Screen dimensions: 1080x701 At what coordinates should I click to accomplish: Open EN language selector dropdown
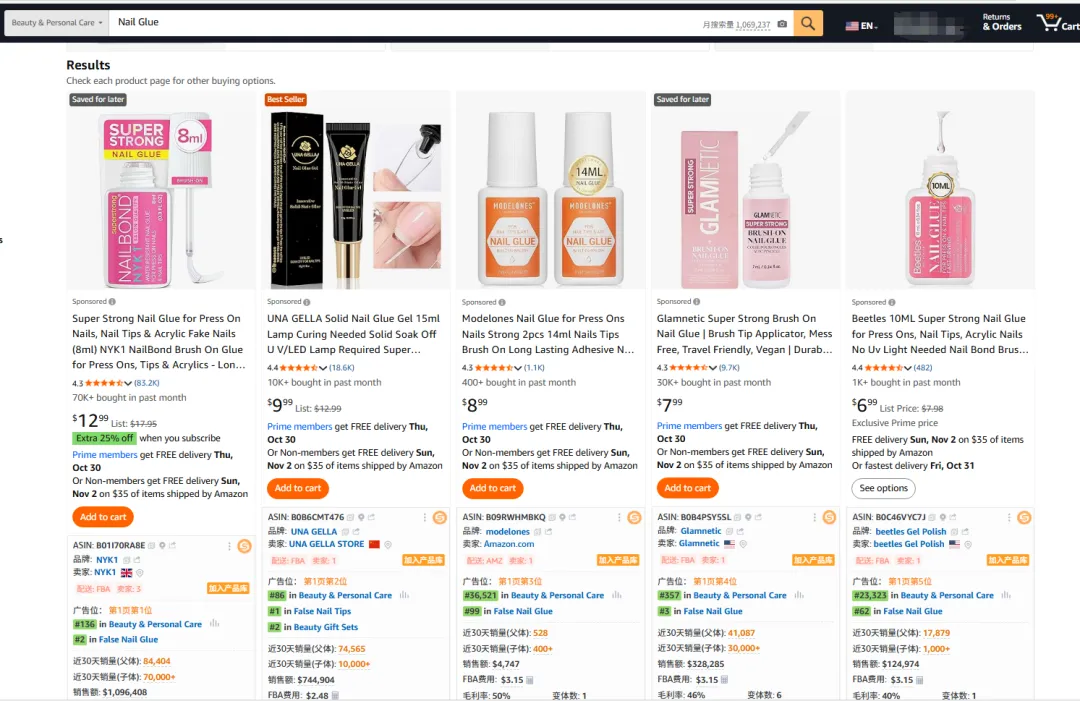(862, 25)
